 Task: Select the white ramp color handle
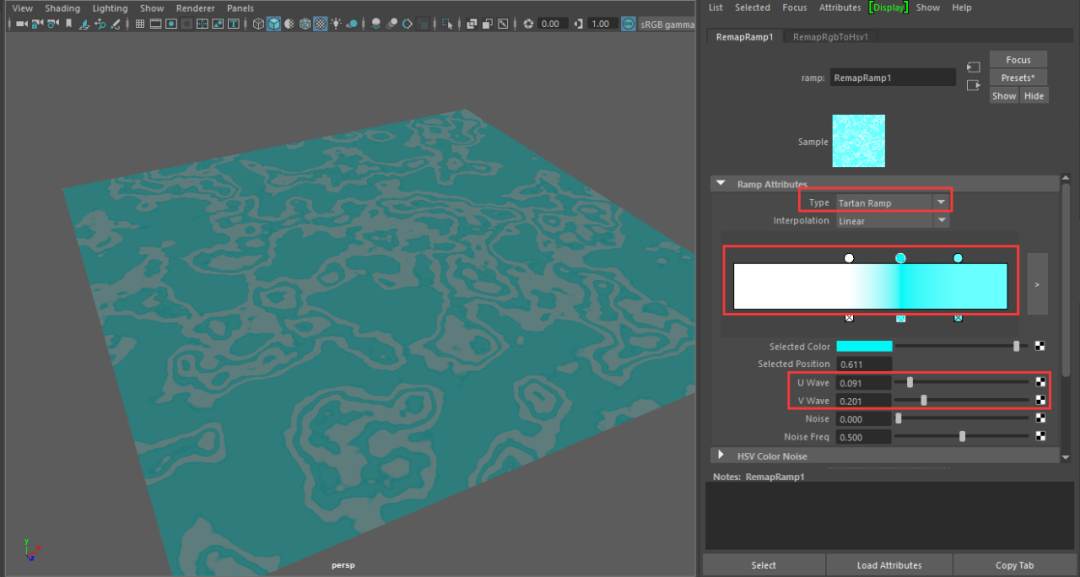pos(849,258)
